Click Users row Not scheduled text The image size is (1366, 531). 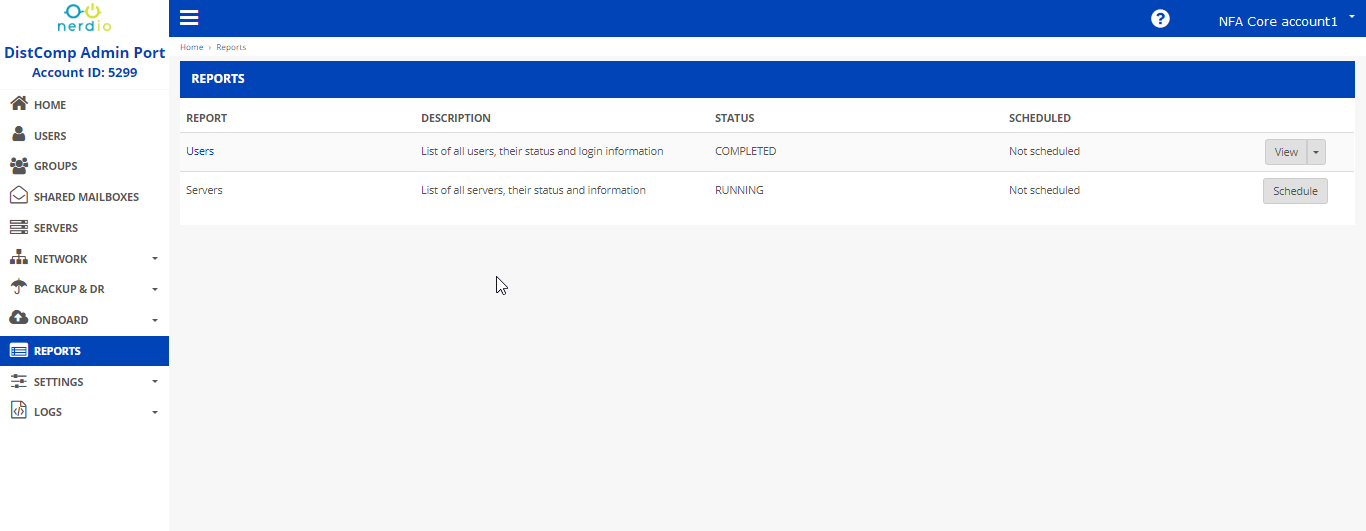click(x=1044, y=152)
